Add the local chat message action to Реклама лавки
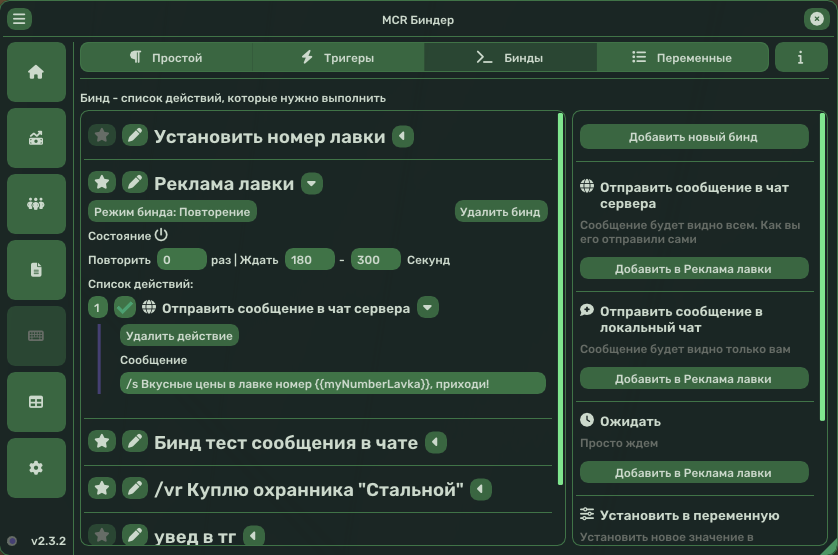Viewport: 838px width, 555px height. tap(694, 379)
